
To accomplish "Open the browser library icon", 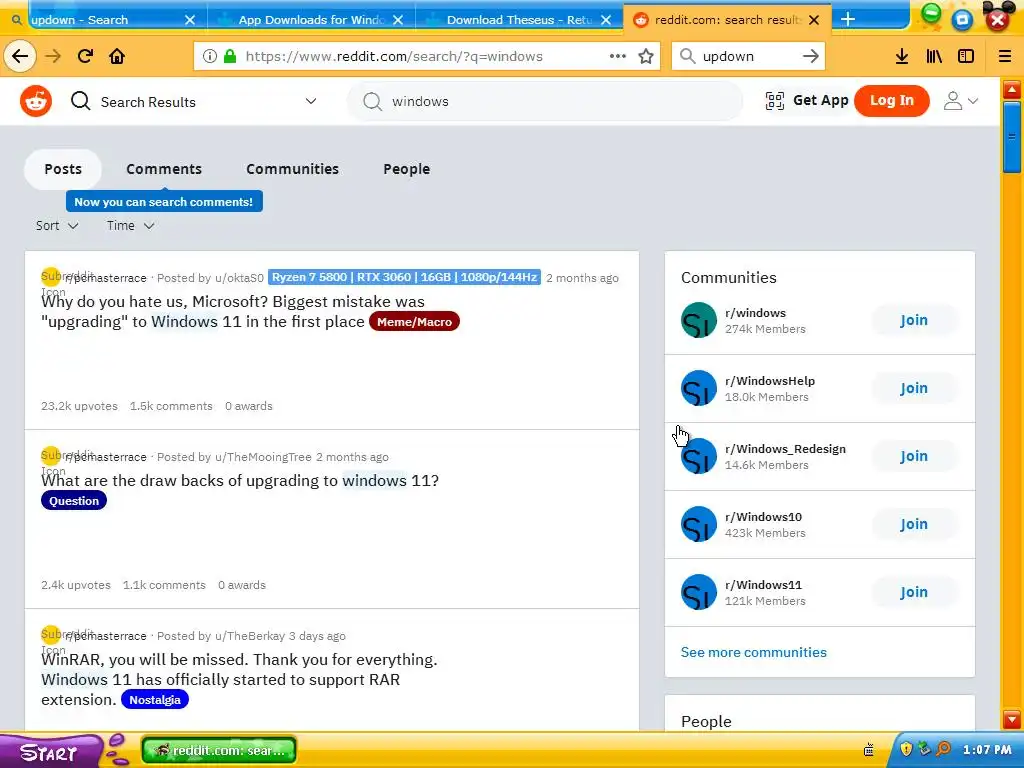I will click(x=934, y=56).
